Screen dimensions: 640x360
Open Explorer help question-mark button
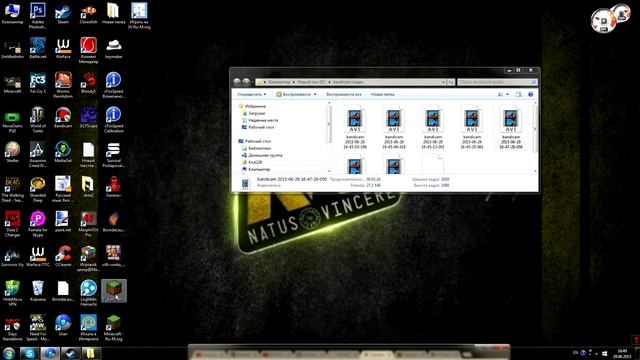click(531, 94)
